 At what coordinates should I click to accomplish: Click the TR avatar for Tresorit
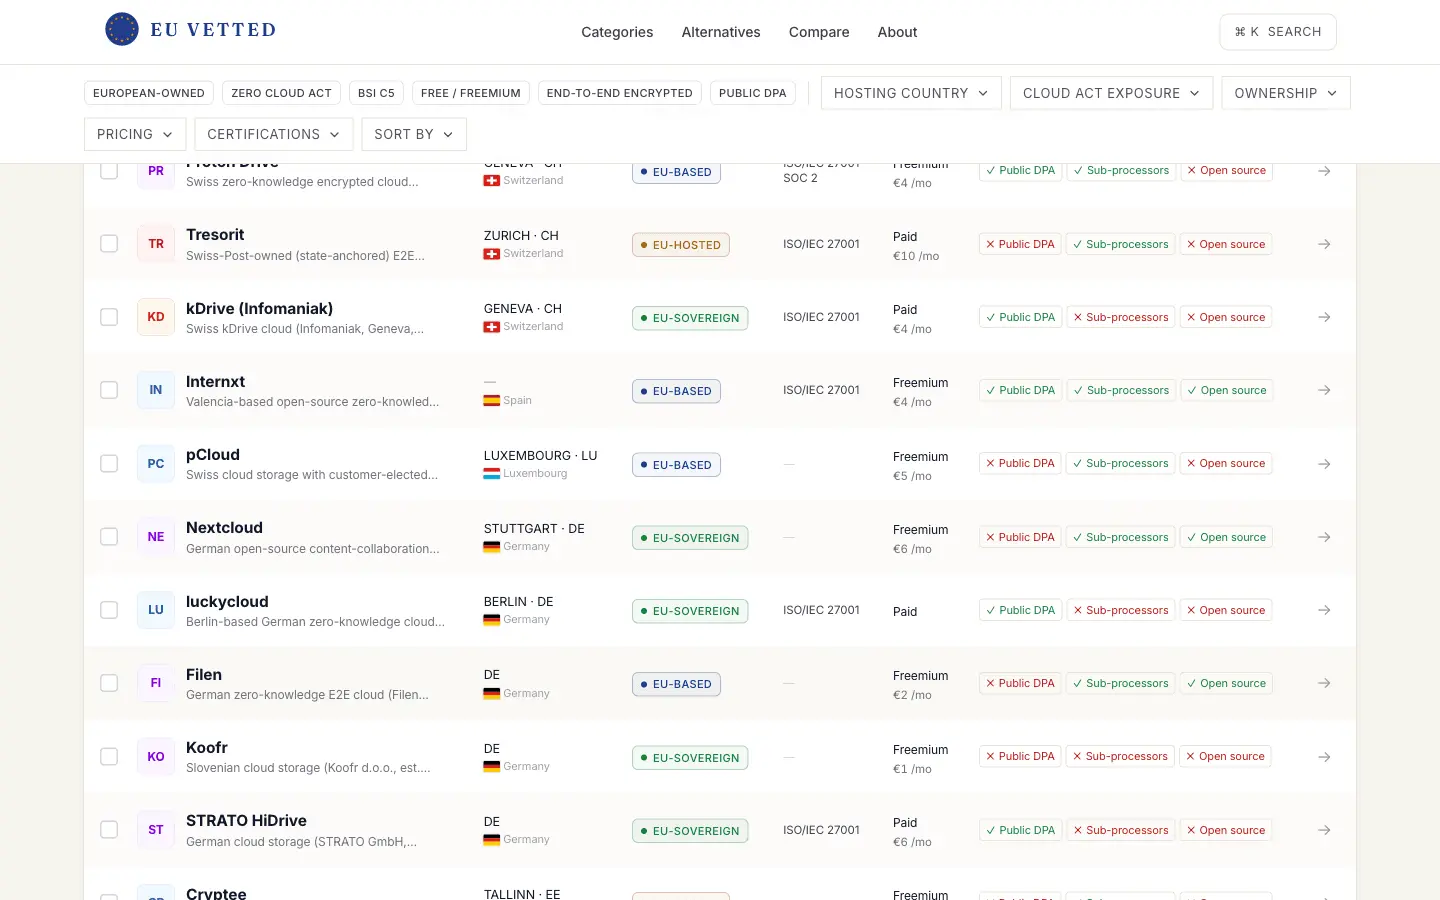156,244
